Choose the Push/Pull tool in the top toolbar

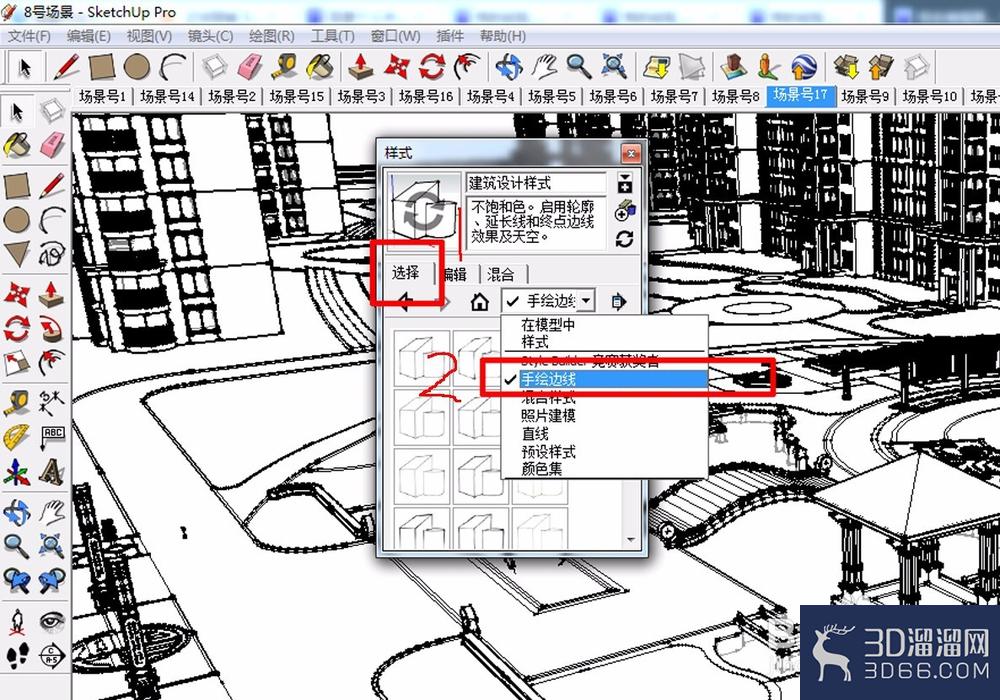tap(360, 66)
